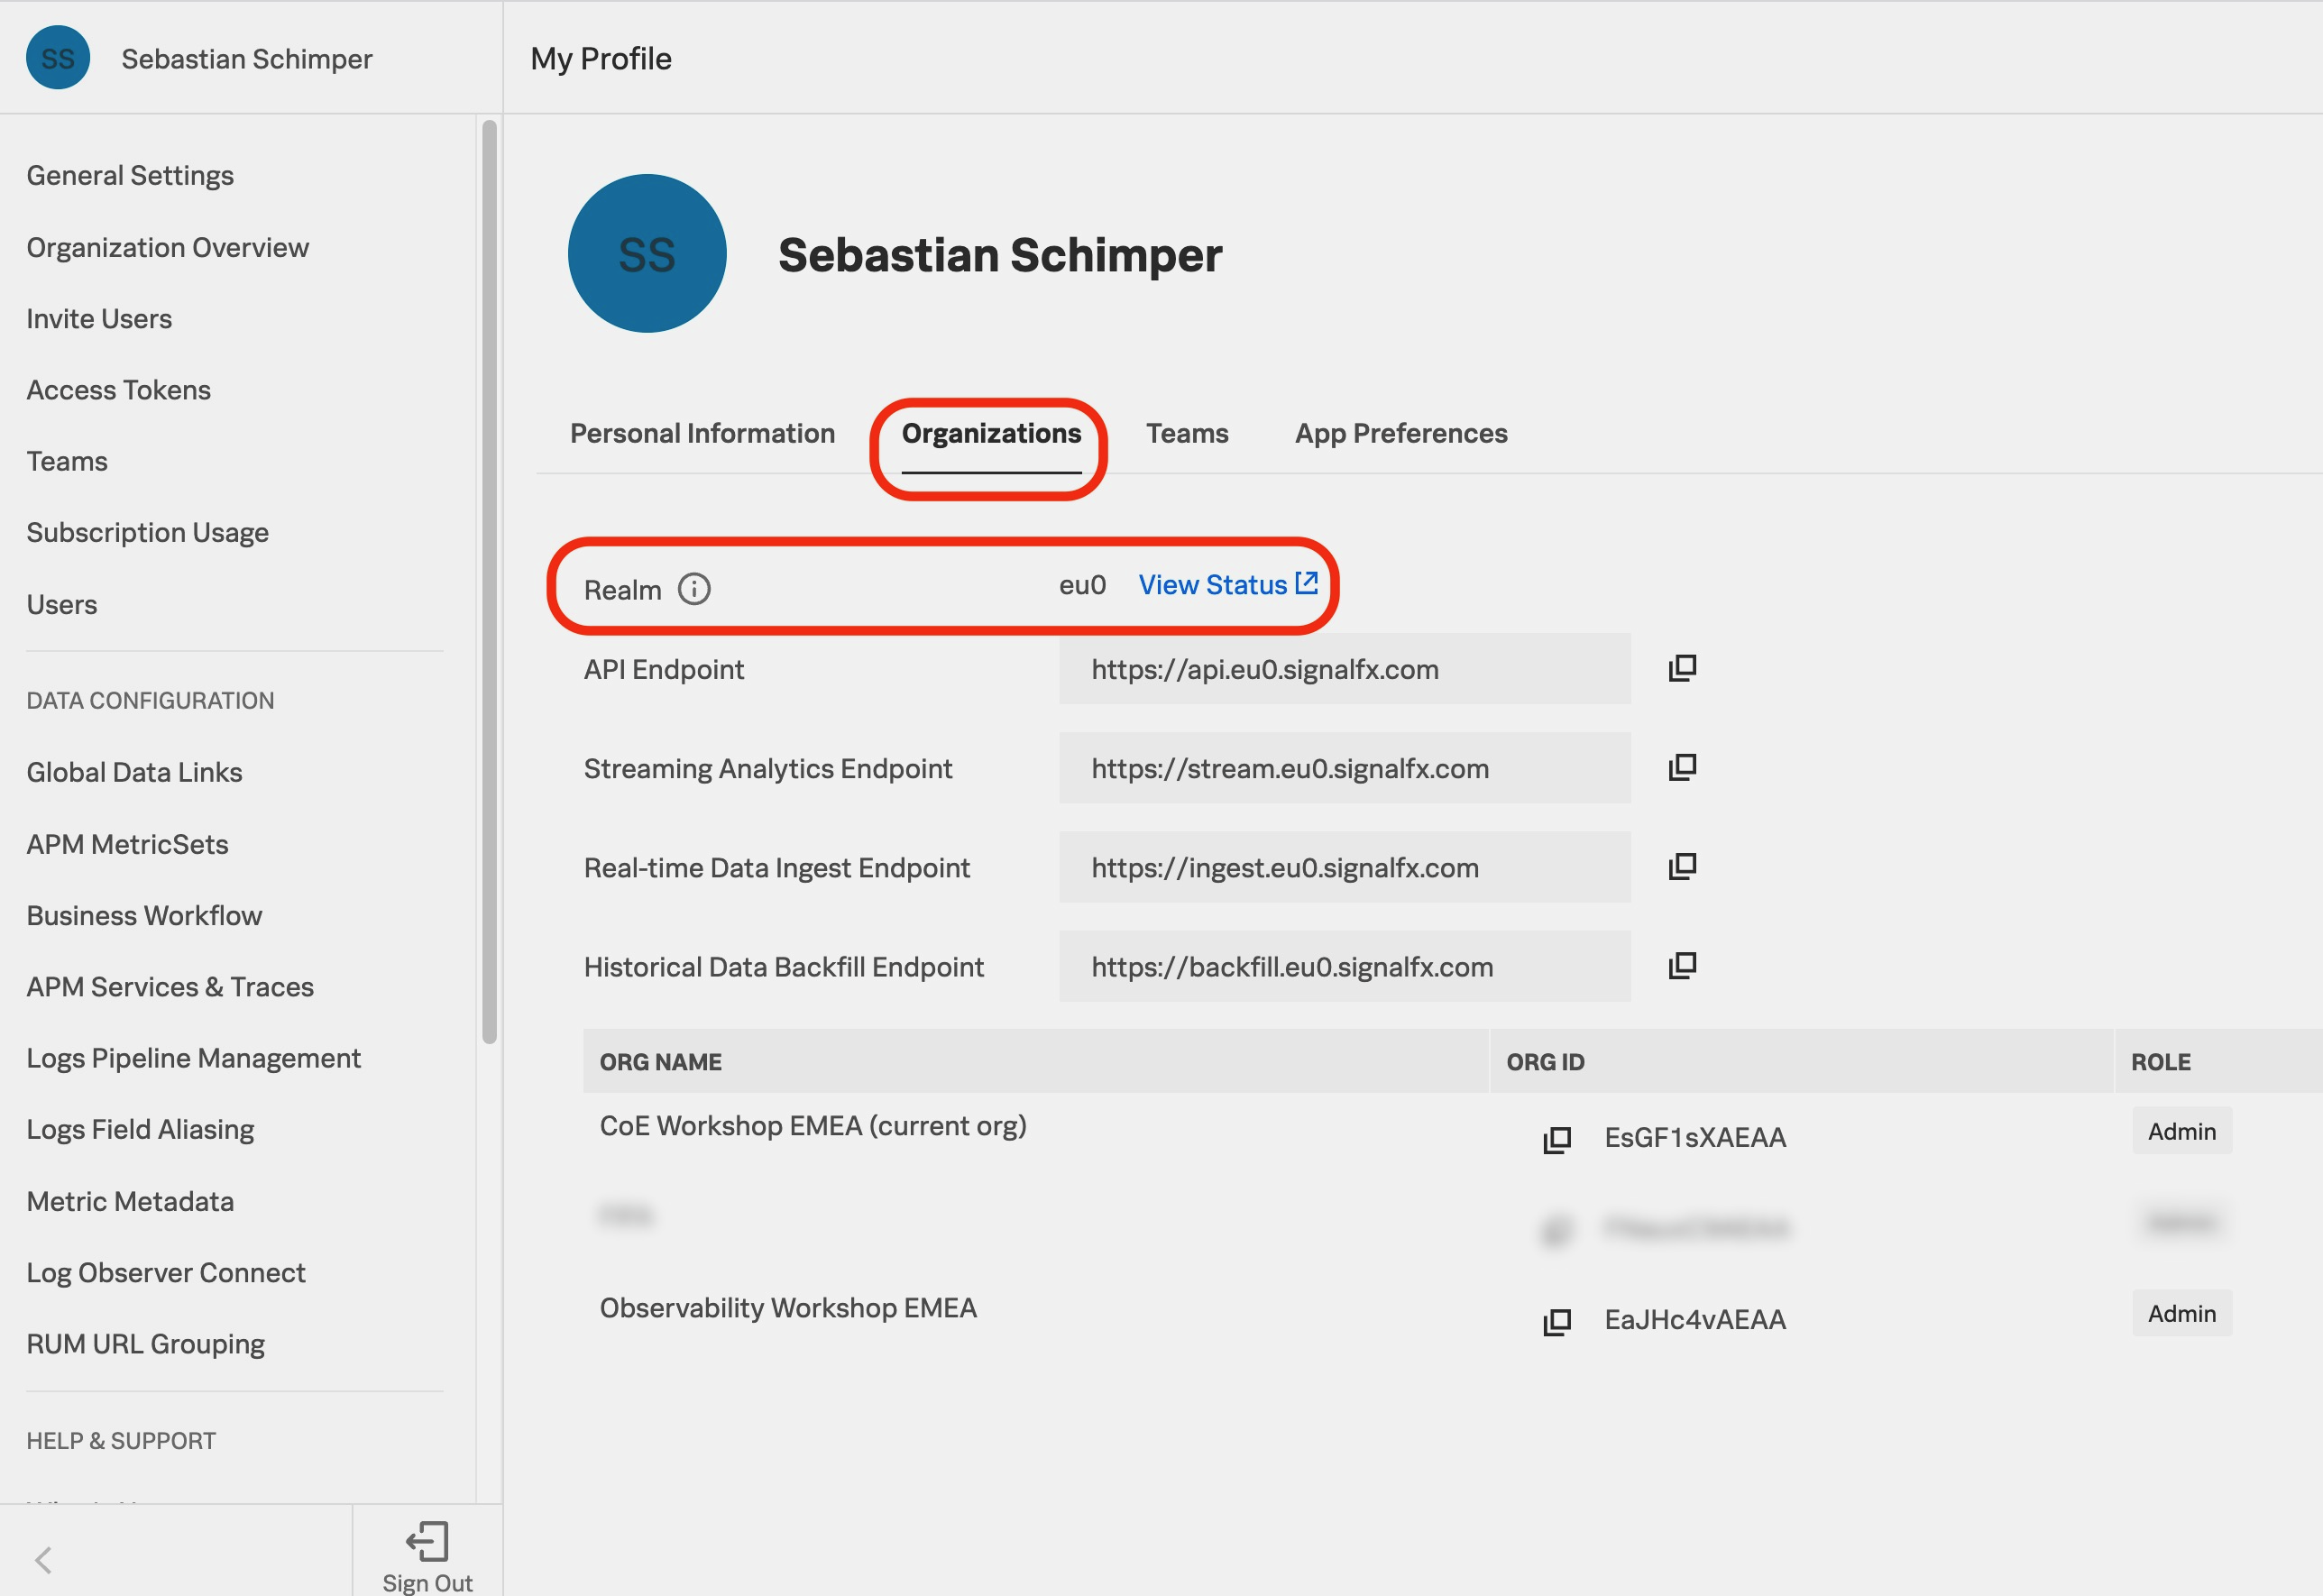Click the org ID text EaJHc4vAEAA
The width and height of the screenshot is (2323, 1596).
(x=1695, y=1319)
